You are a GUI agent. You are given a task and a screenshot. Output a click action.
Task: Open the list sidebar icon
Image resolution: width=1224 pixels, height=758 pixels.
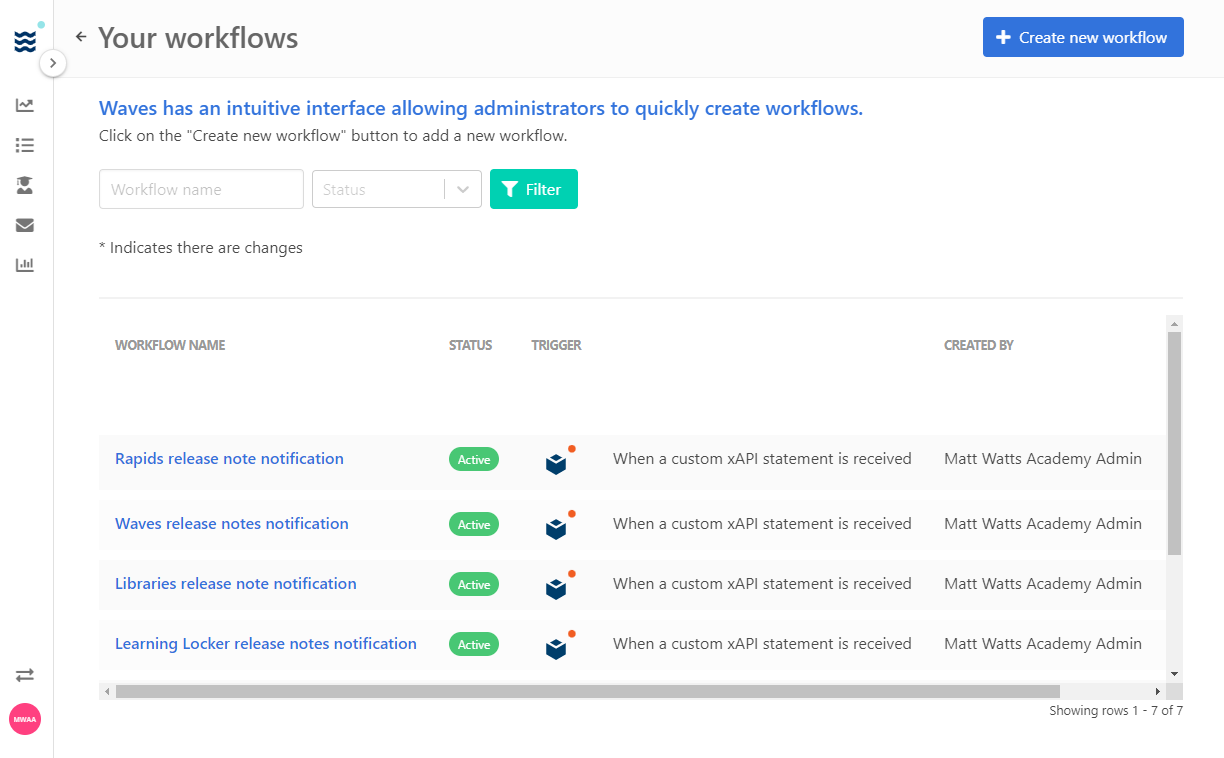click(x=25, y=145)
